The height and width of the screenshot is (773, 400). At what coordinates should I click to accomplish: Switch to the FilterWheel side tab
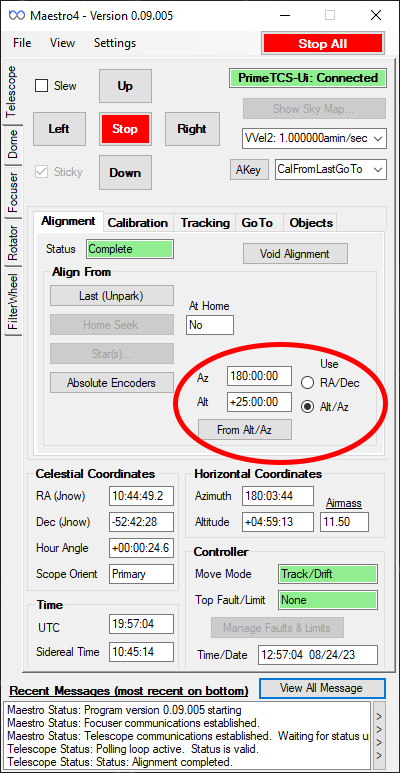13,302
